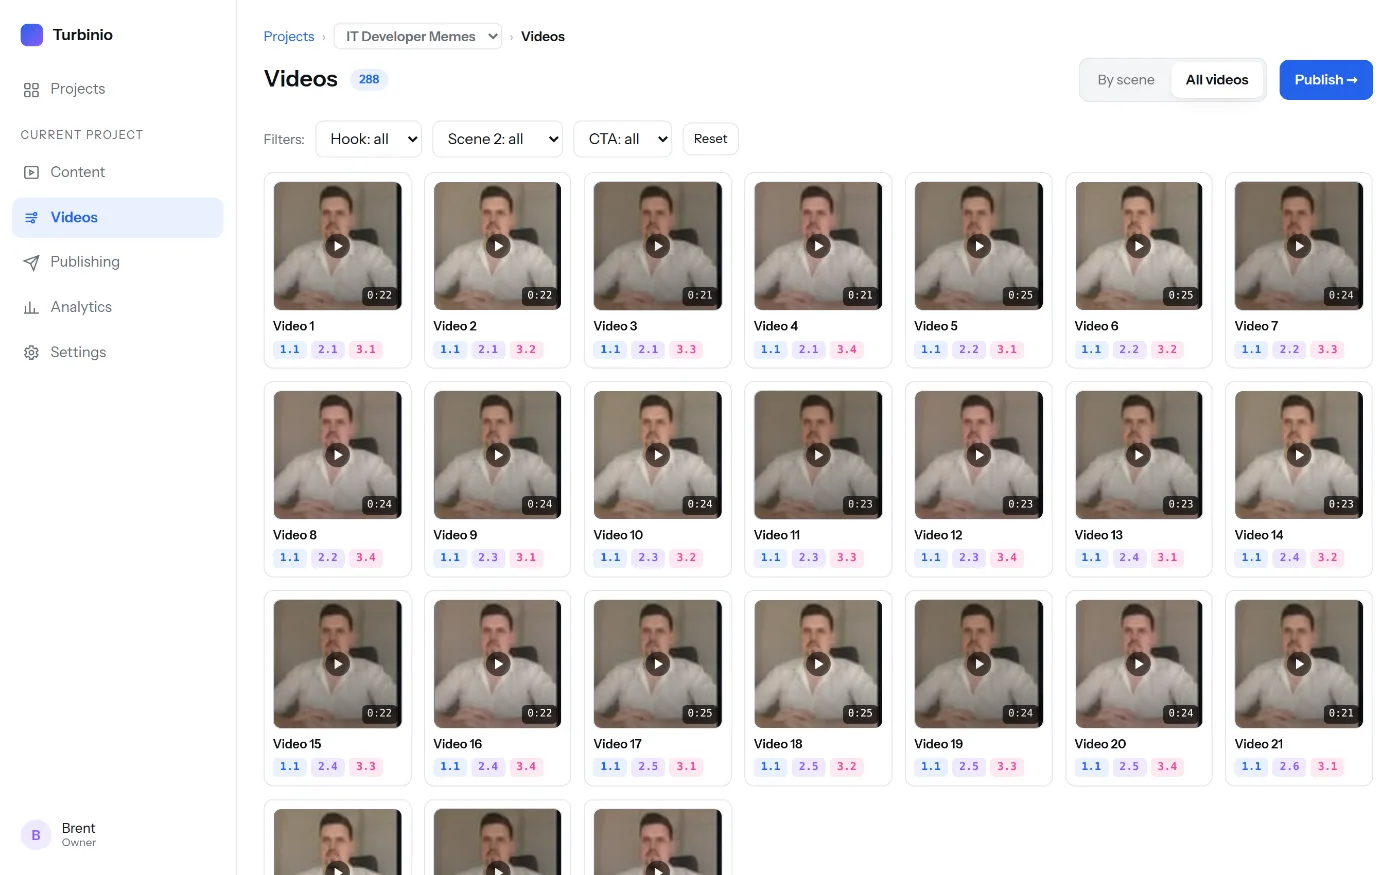Click the 2.2 tag on Video 5

[x=969, y=350]
